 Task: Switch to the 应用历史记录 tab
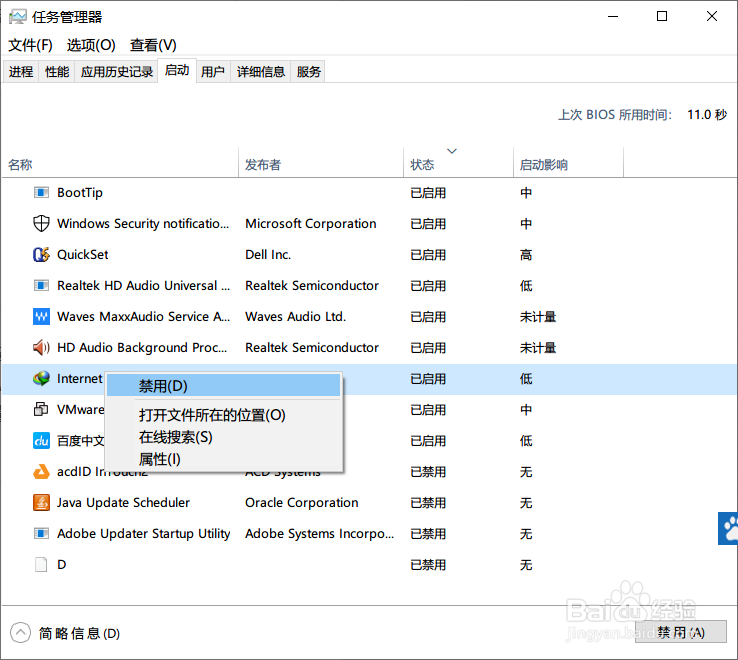tap(117, 72)
